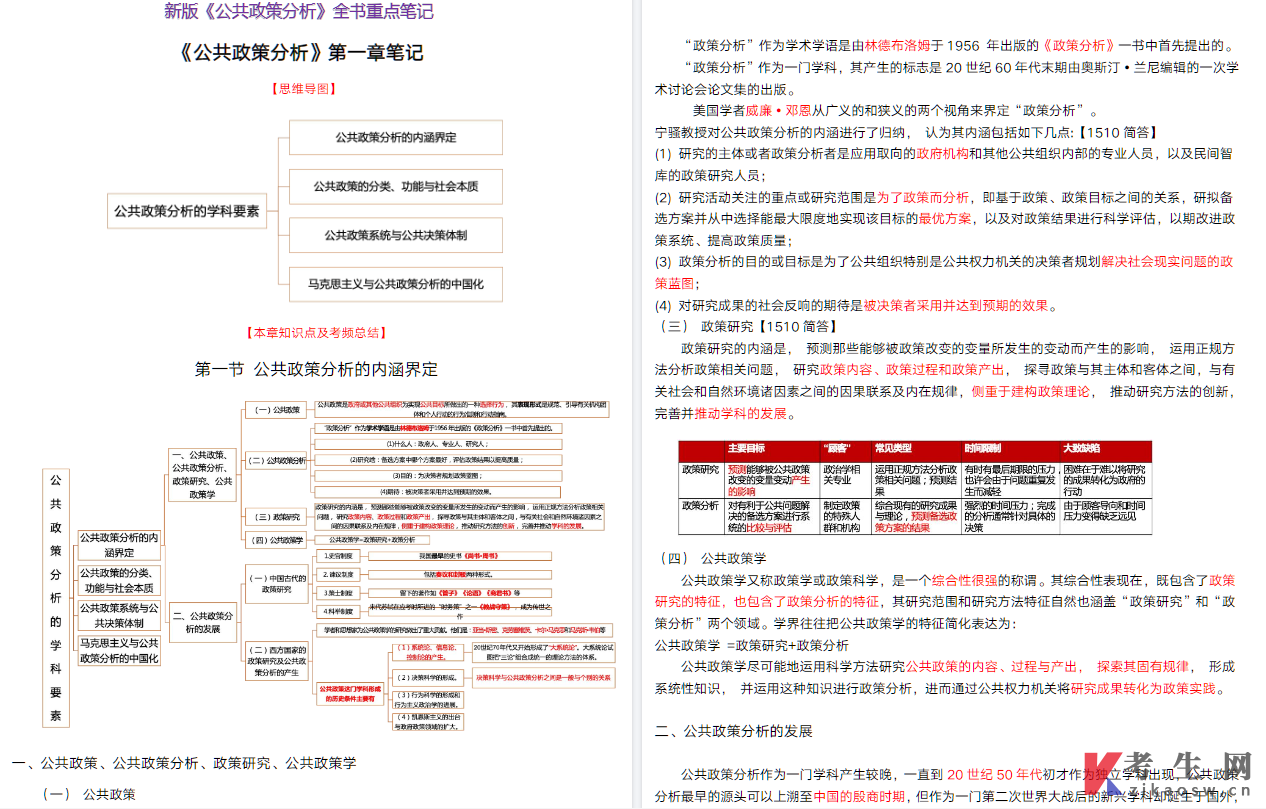
Task: Click the line '公共政策学 =政策研究+政策分析' on the right page
Action: [752, 645]
